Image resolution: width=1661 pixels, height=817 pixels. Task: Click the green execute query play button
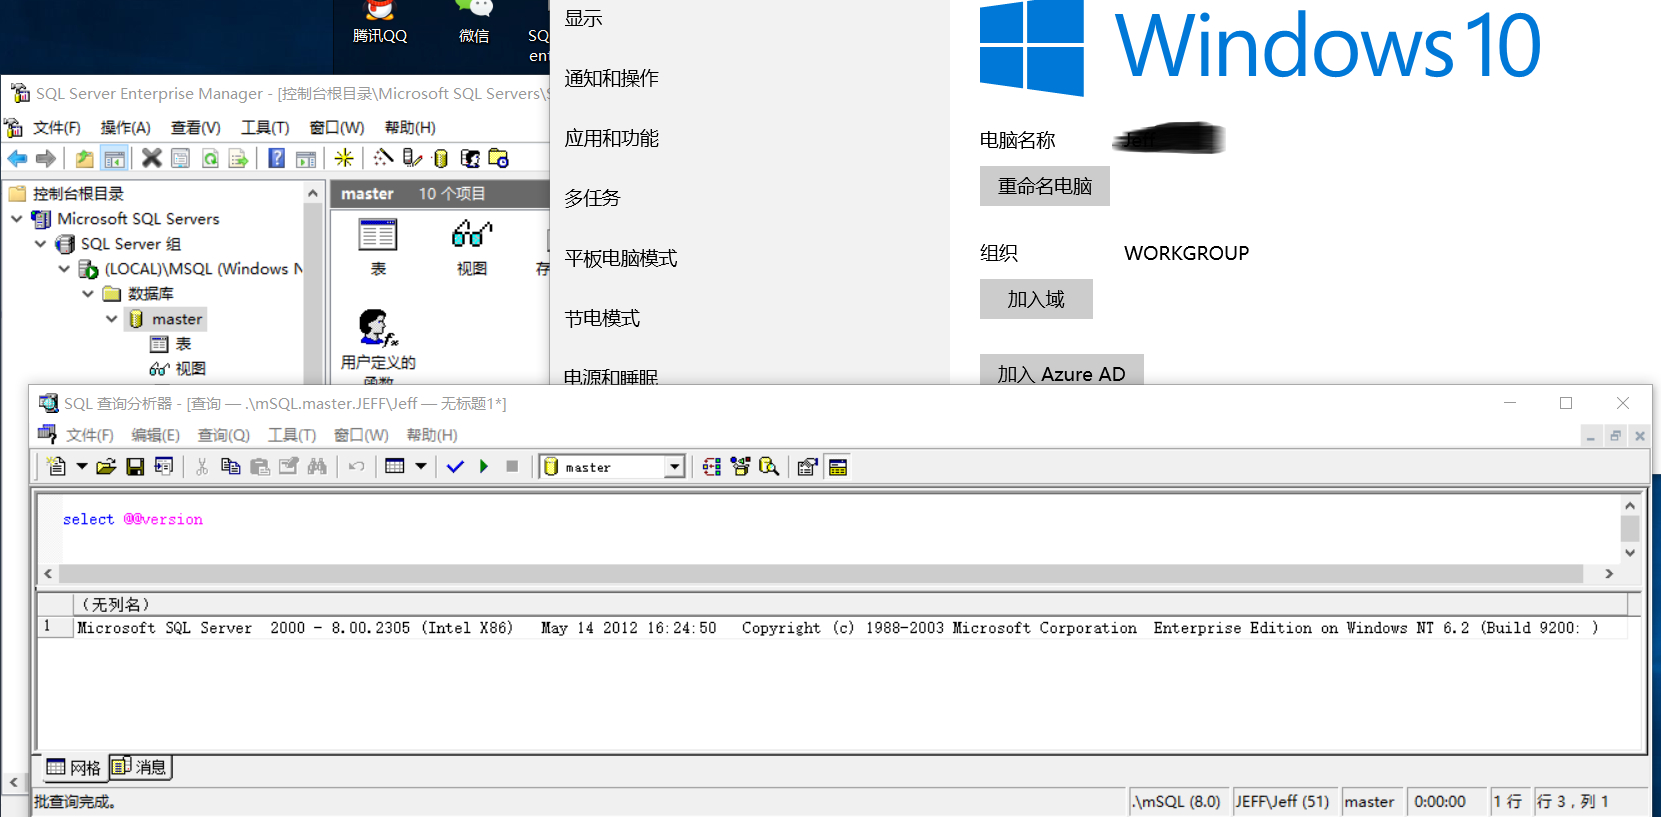point(484,466)
